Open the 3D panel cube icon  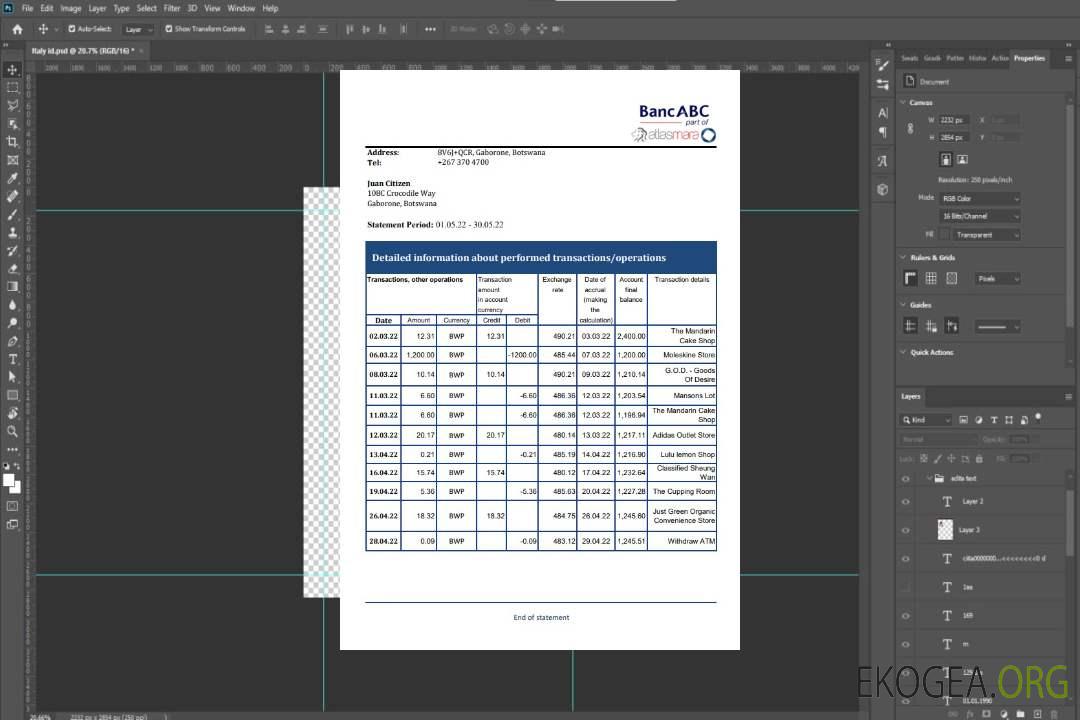[x=883, y=189]
